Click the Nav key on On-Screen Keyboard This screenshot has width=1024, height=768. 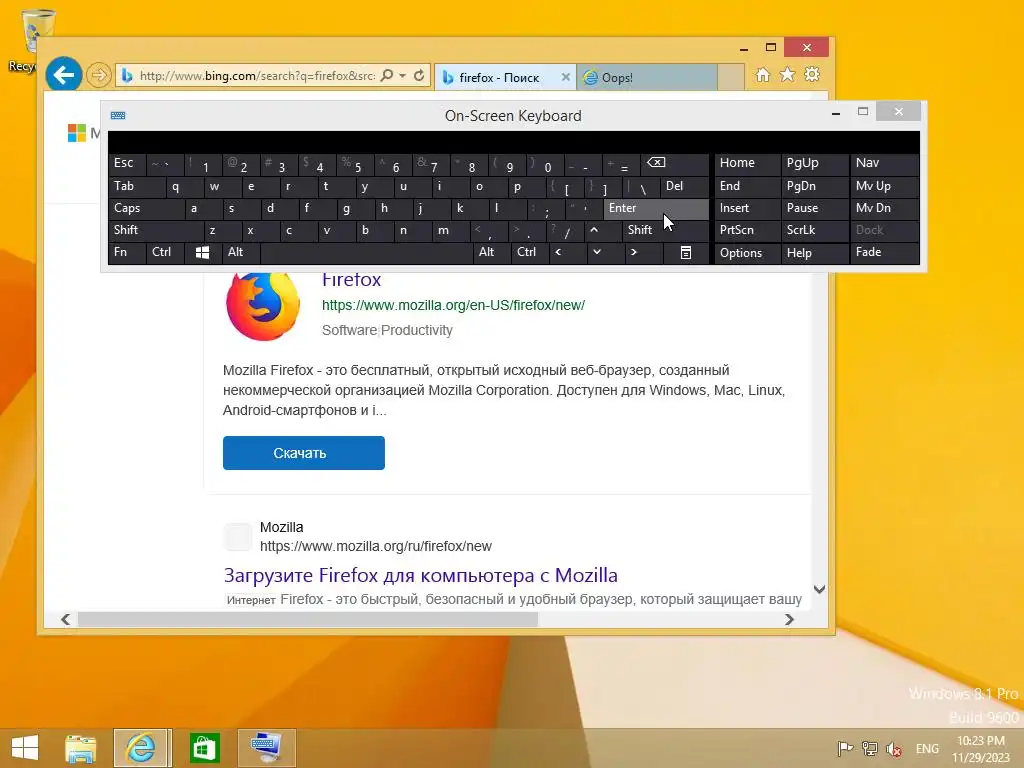coord(884,163)
